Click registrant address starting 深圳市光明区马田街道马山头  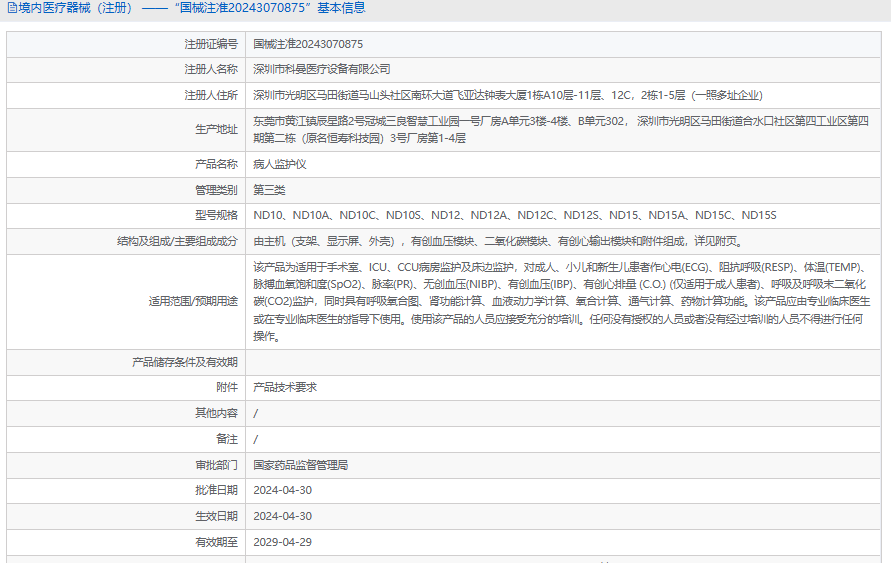508,95
